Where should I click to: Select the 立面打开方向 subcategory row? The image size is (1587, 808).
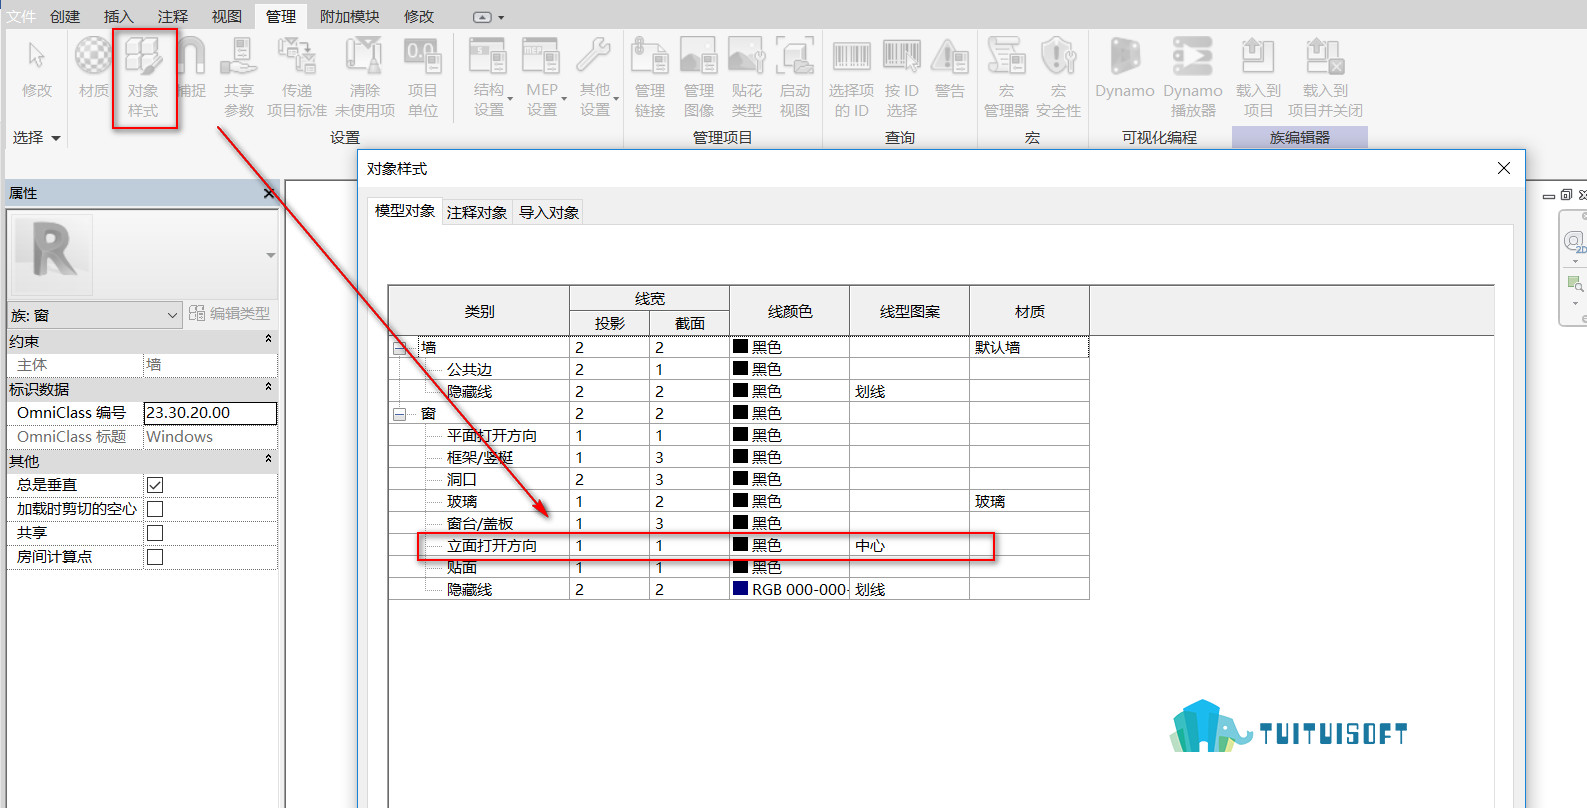click(x=738, y=546)
